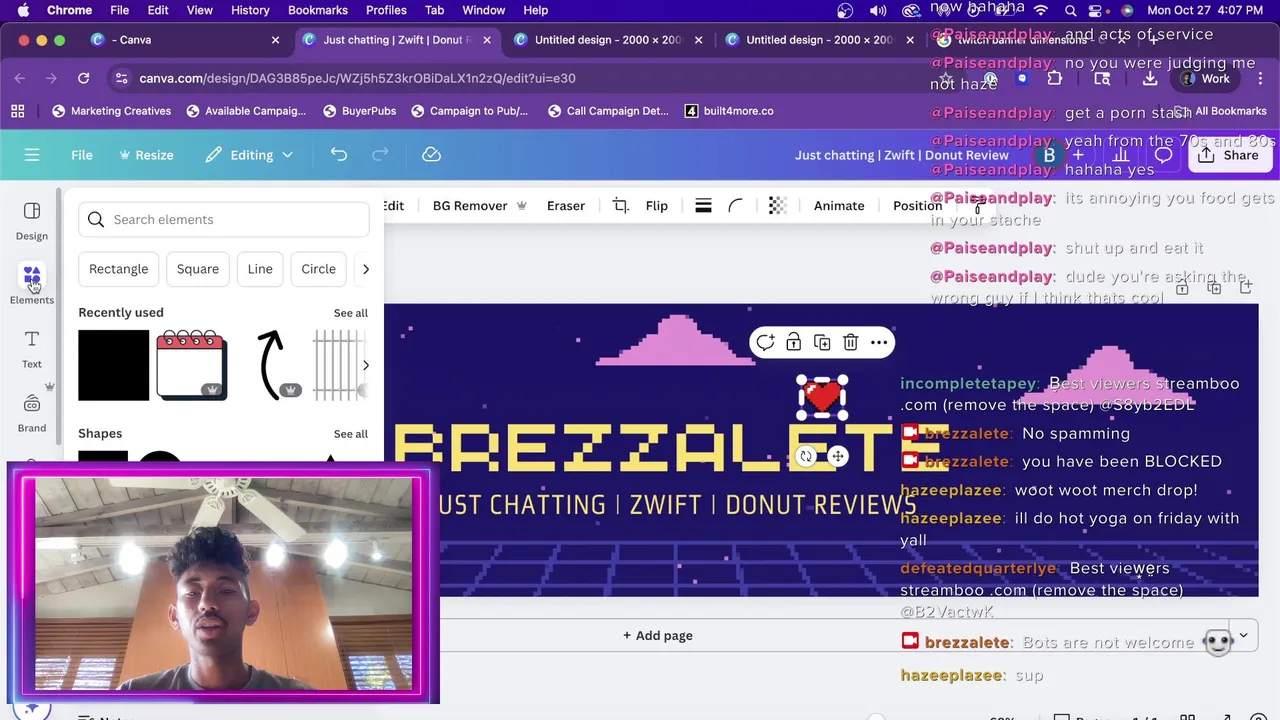The width and height of the screenshot is (1280, 720).
Task: Toggle lock on the selected heart element
Action: pos(793,343)
